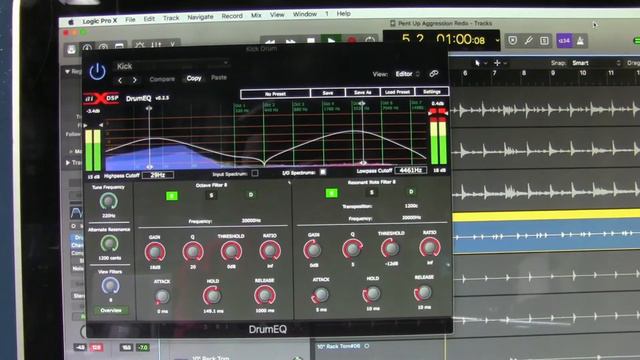Toggle the count-in 1234 button
Screen dimensions: 640x360
click(x=564, y=40)
